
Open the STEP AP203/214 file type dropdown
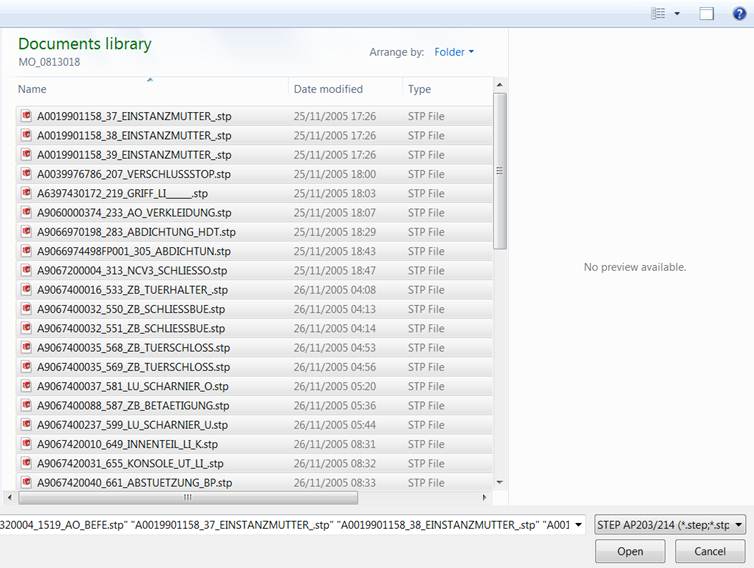click(669, 525)
